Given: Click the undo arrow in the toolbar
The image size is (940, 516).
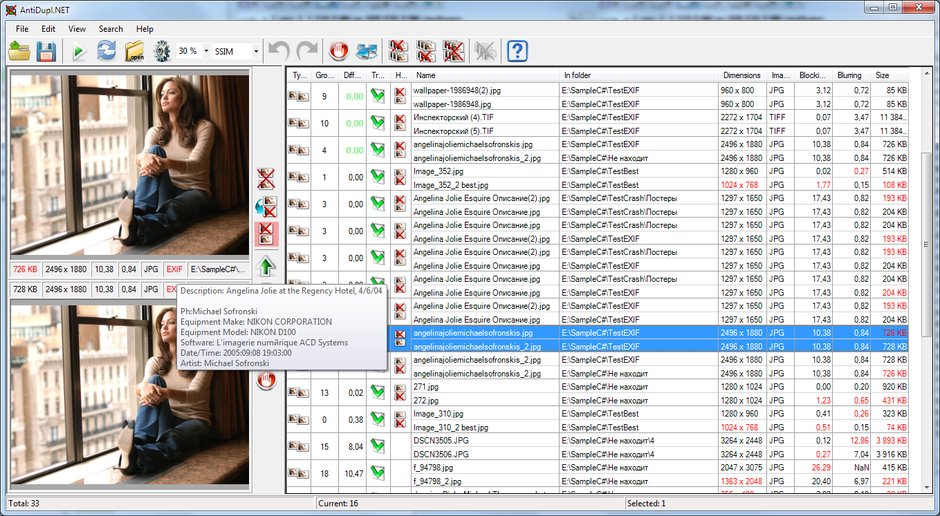Looking at the screenshot, I should click(x=279, y=51).
